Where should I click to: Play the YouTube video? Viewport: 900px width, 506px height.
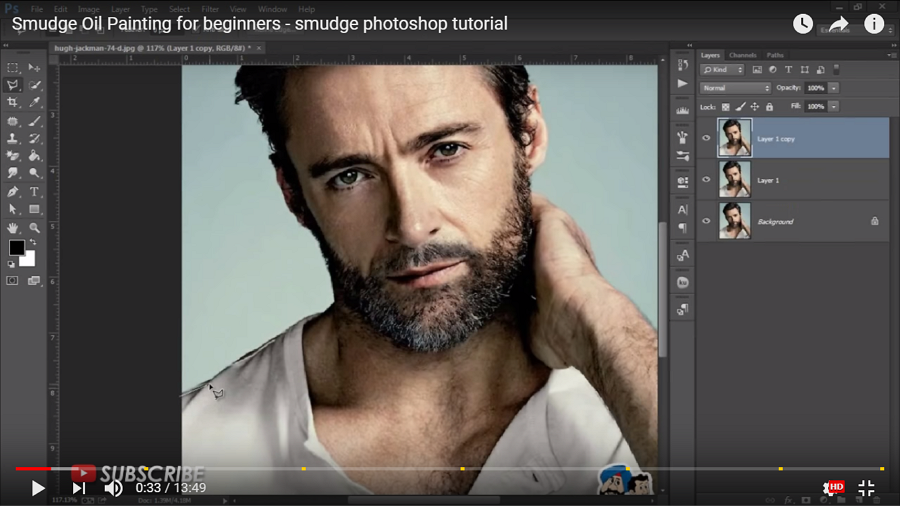click(38, 488)
